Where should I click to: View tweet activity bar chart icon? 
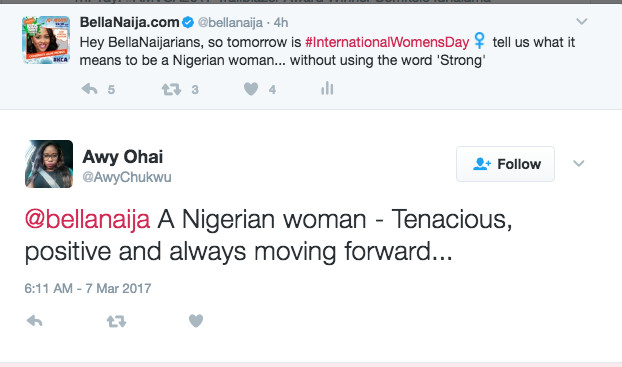[x=327, y=88]
